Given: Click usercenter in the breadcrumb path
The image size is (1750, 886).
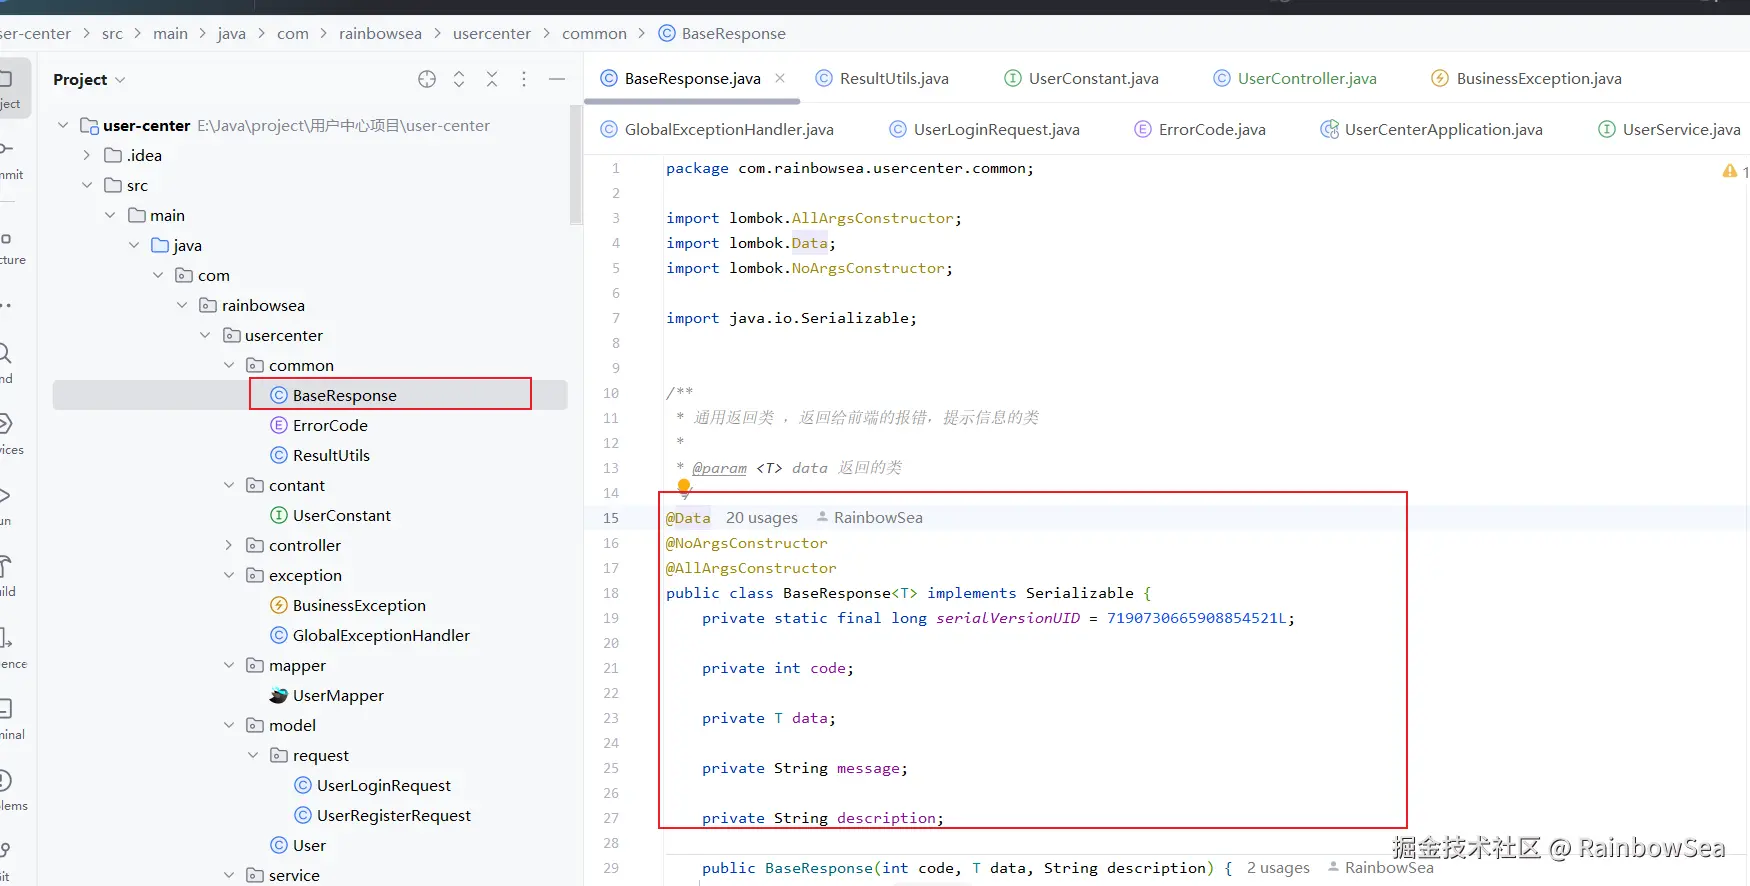Looking at the screenshot, I should pyautogui.click(x=491, y=33).
